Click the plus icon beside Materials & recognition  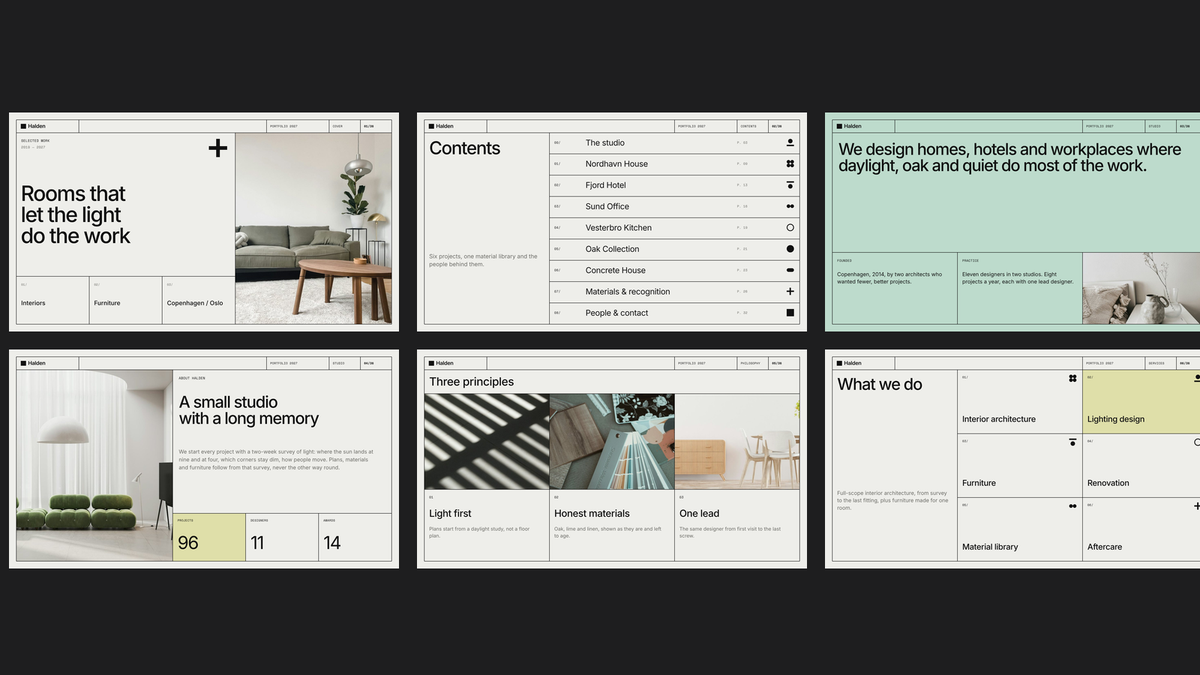(x=790, y=291)
